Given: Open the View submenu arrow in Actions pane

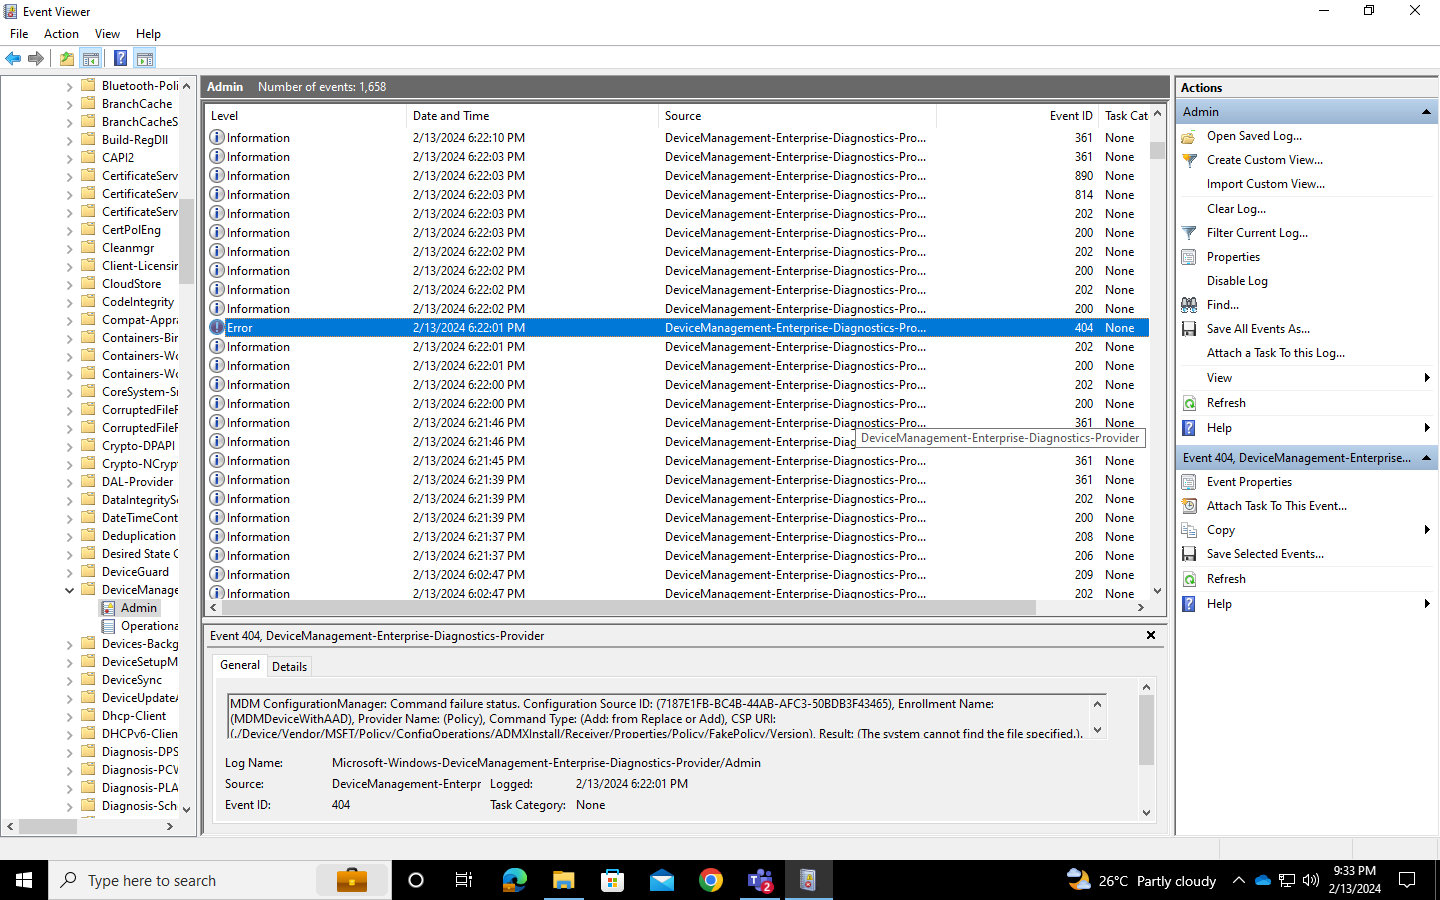Looking at the screenshot, I should click(x=1426, y=377).
